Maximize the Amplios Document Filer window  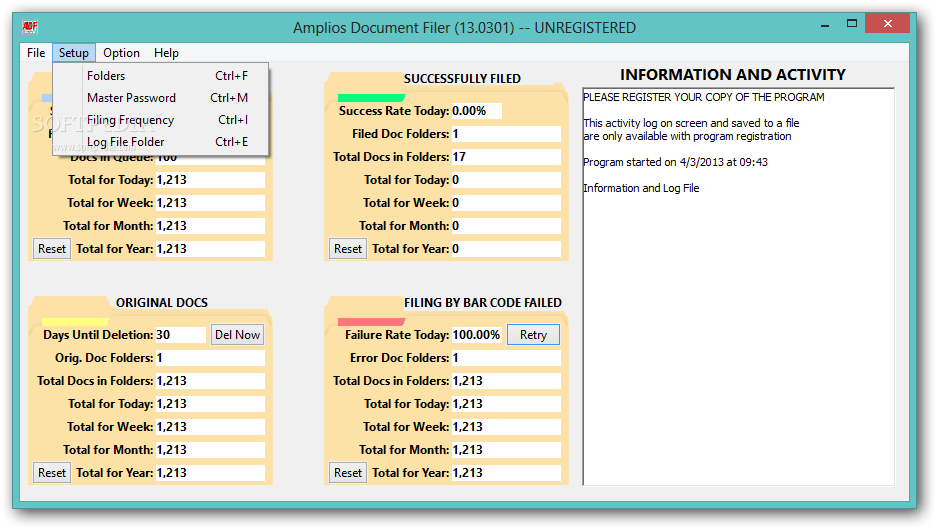click(x=852, y=24)
